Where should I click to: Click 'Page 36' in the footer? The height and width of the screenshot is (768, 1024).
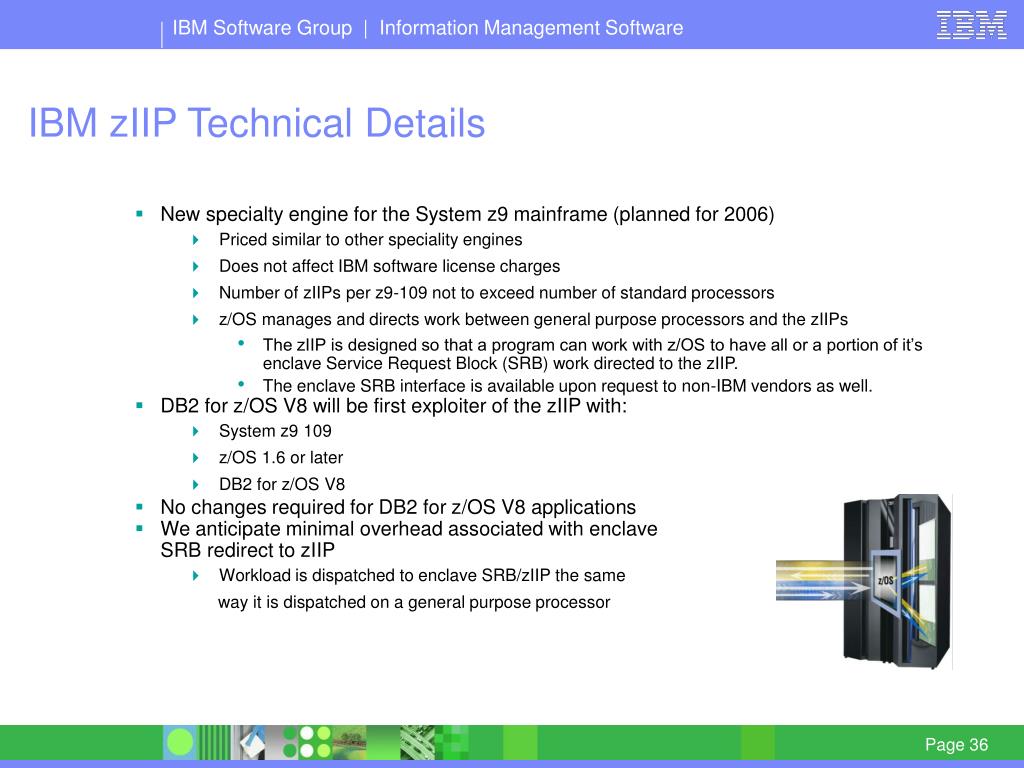(956, 744)
